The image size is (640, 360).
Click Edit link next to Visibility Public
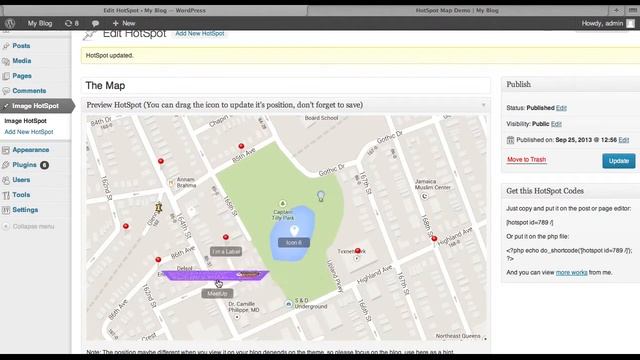click(556, 124)
